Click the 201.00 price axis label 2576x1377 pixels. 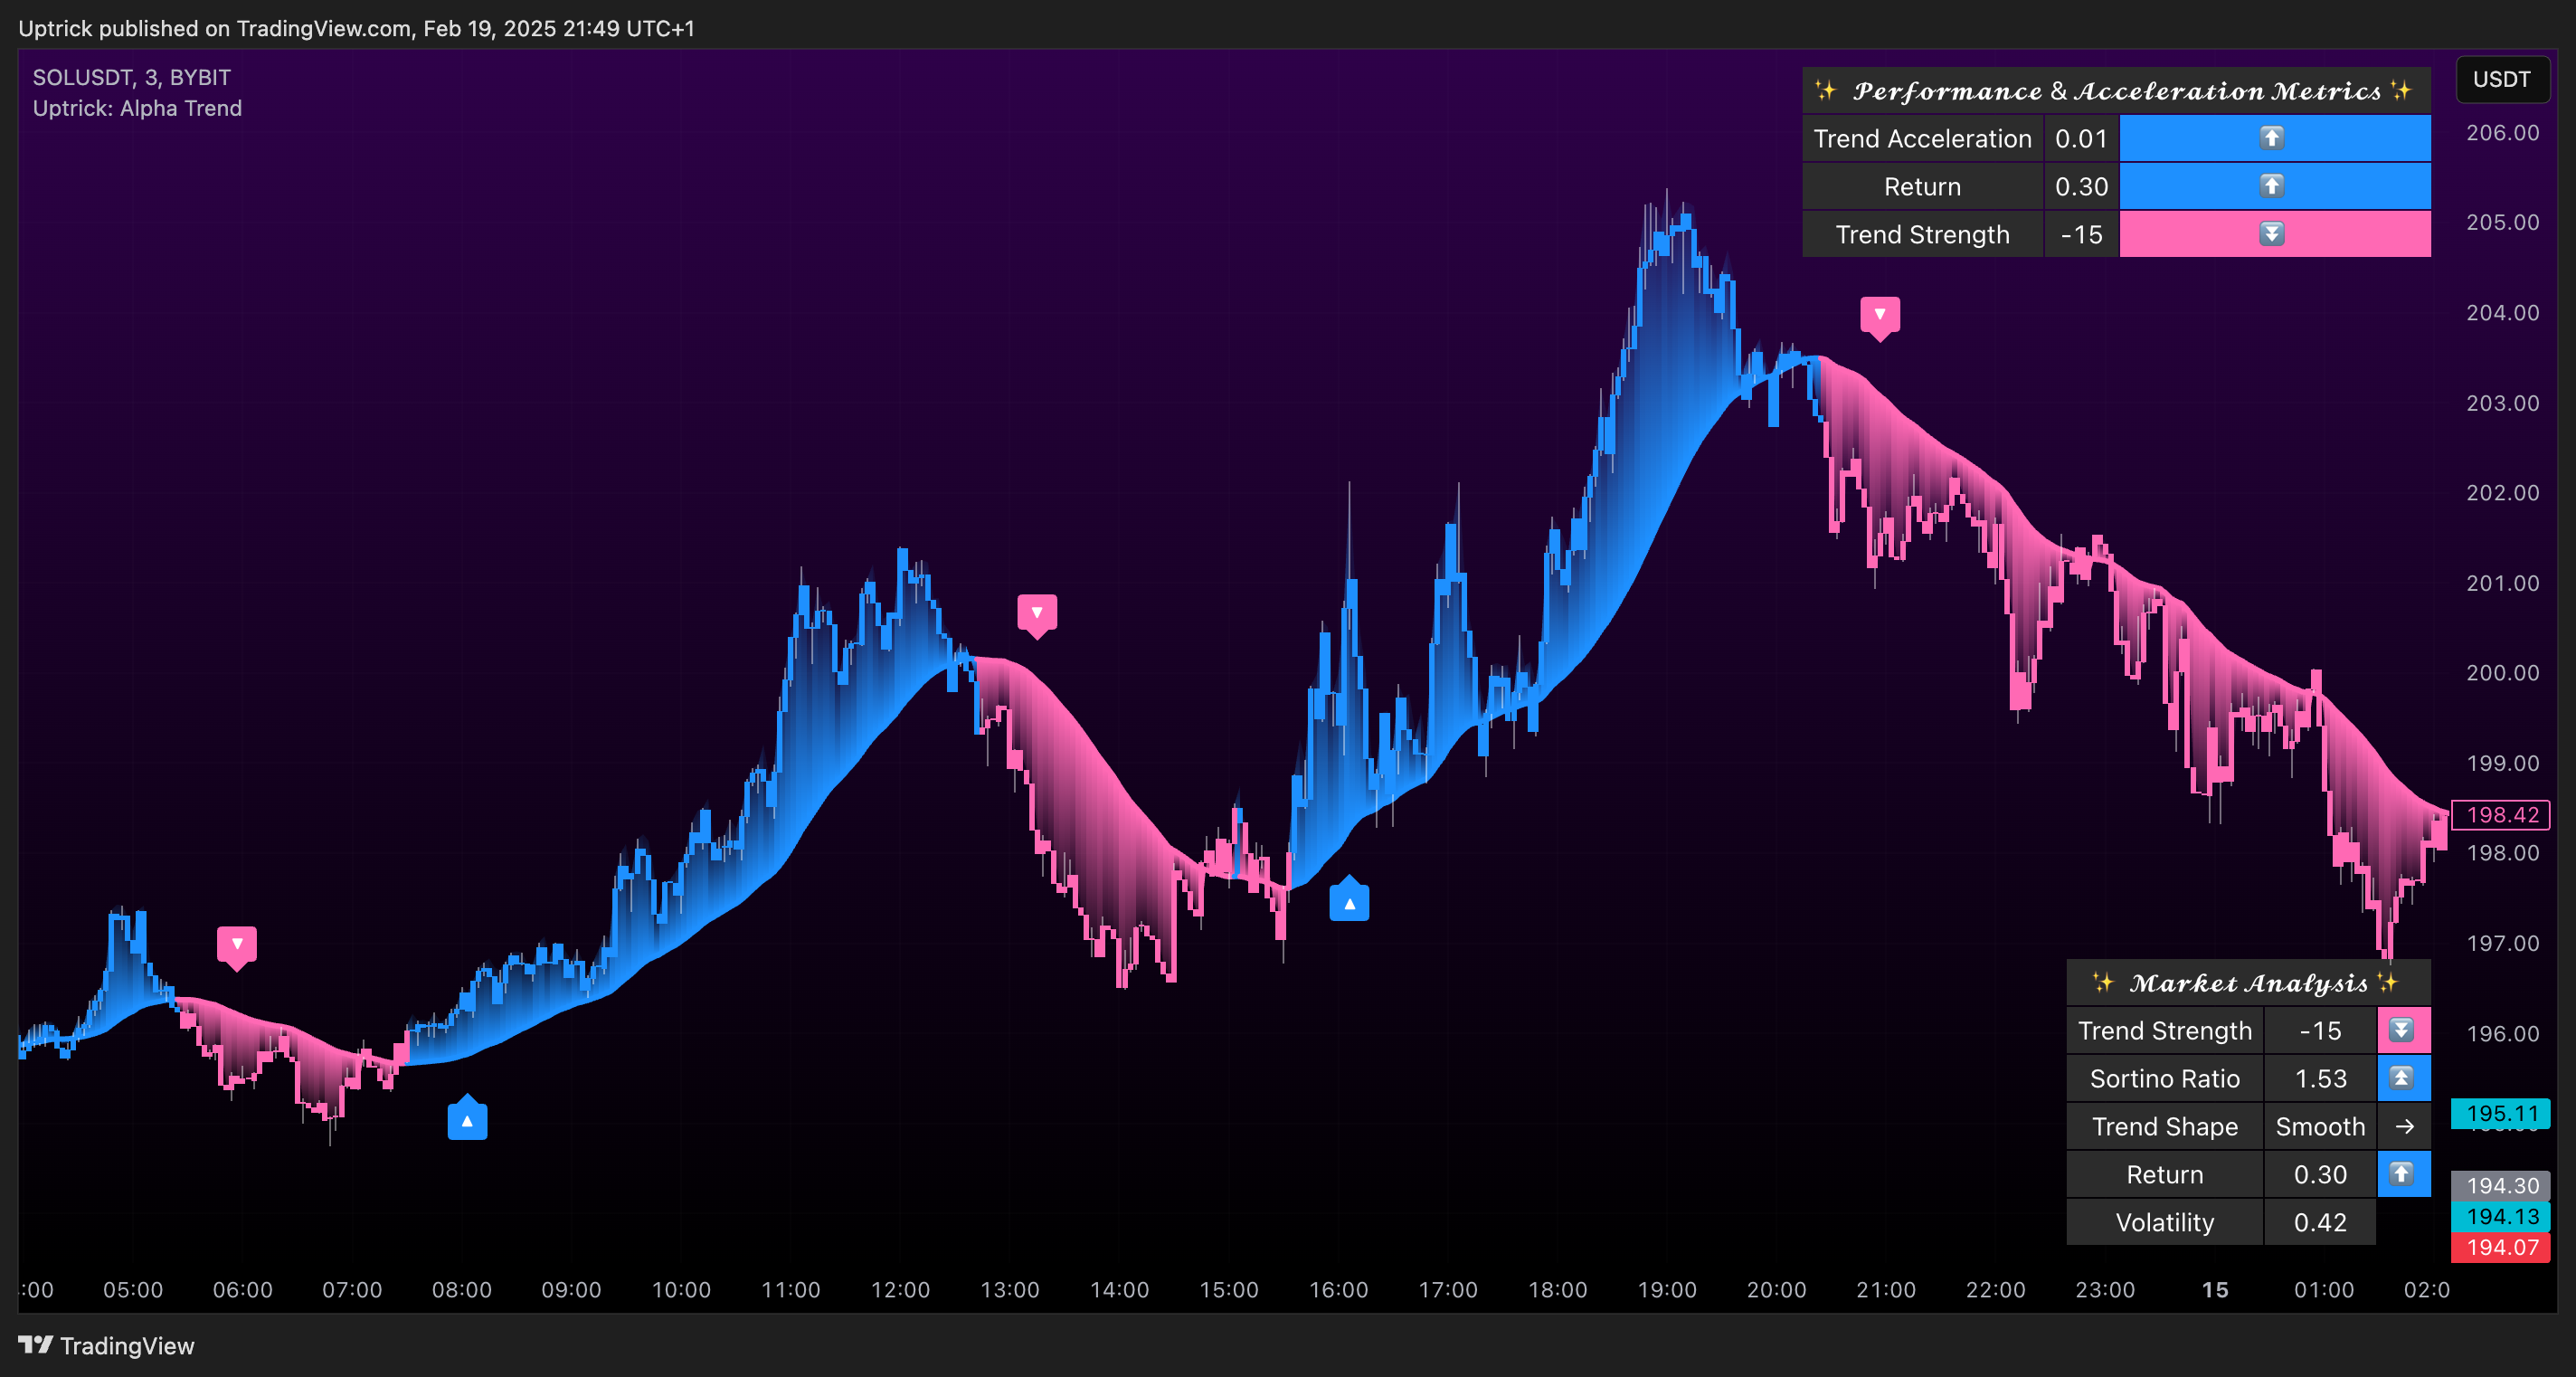(x=2502, y=582)
